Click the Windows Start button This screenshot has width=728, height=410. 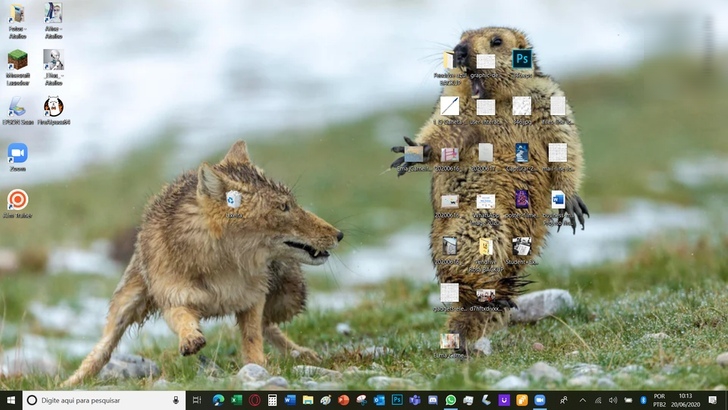point(11,400)
